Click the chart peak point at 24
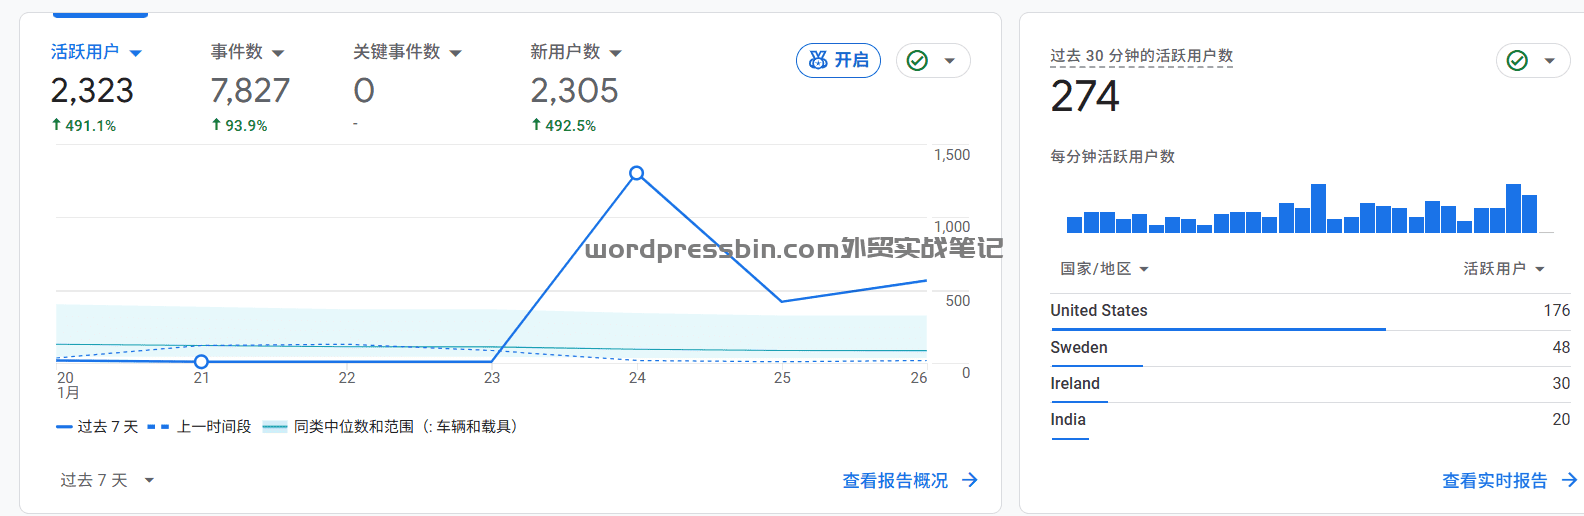 [637, 173]
